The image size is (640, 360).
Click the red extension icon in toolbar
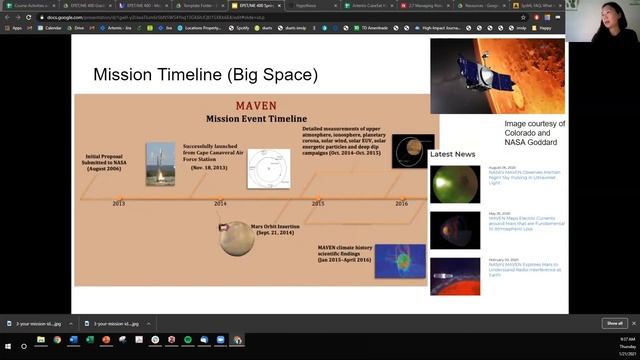[x=536, y=18]
